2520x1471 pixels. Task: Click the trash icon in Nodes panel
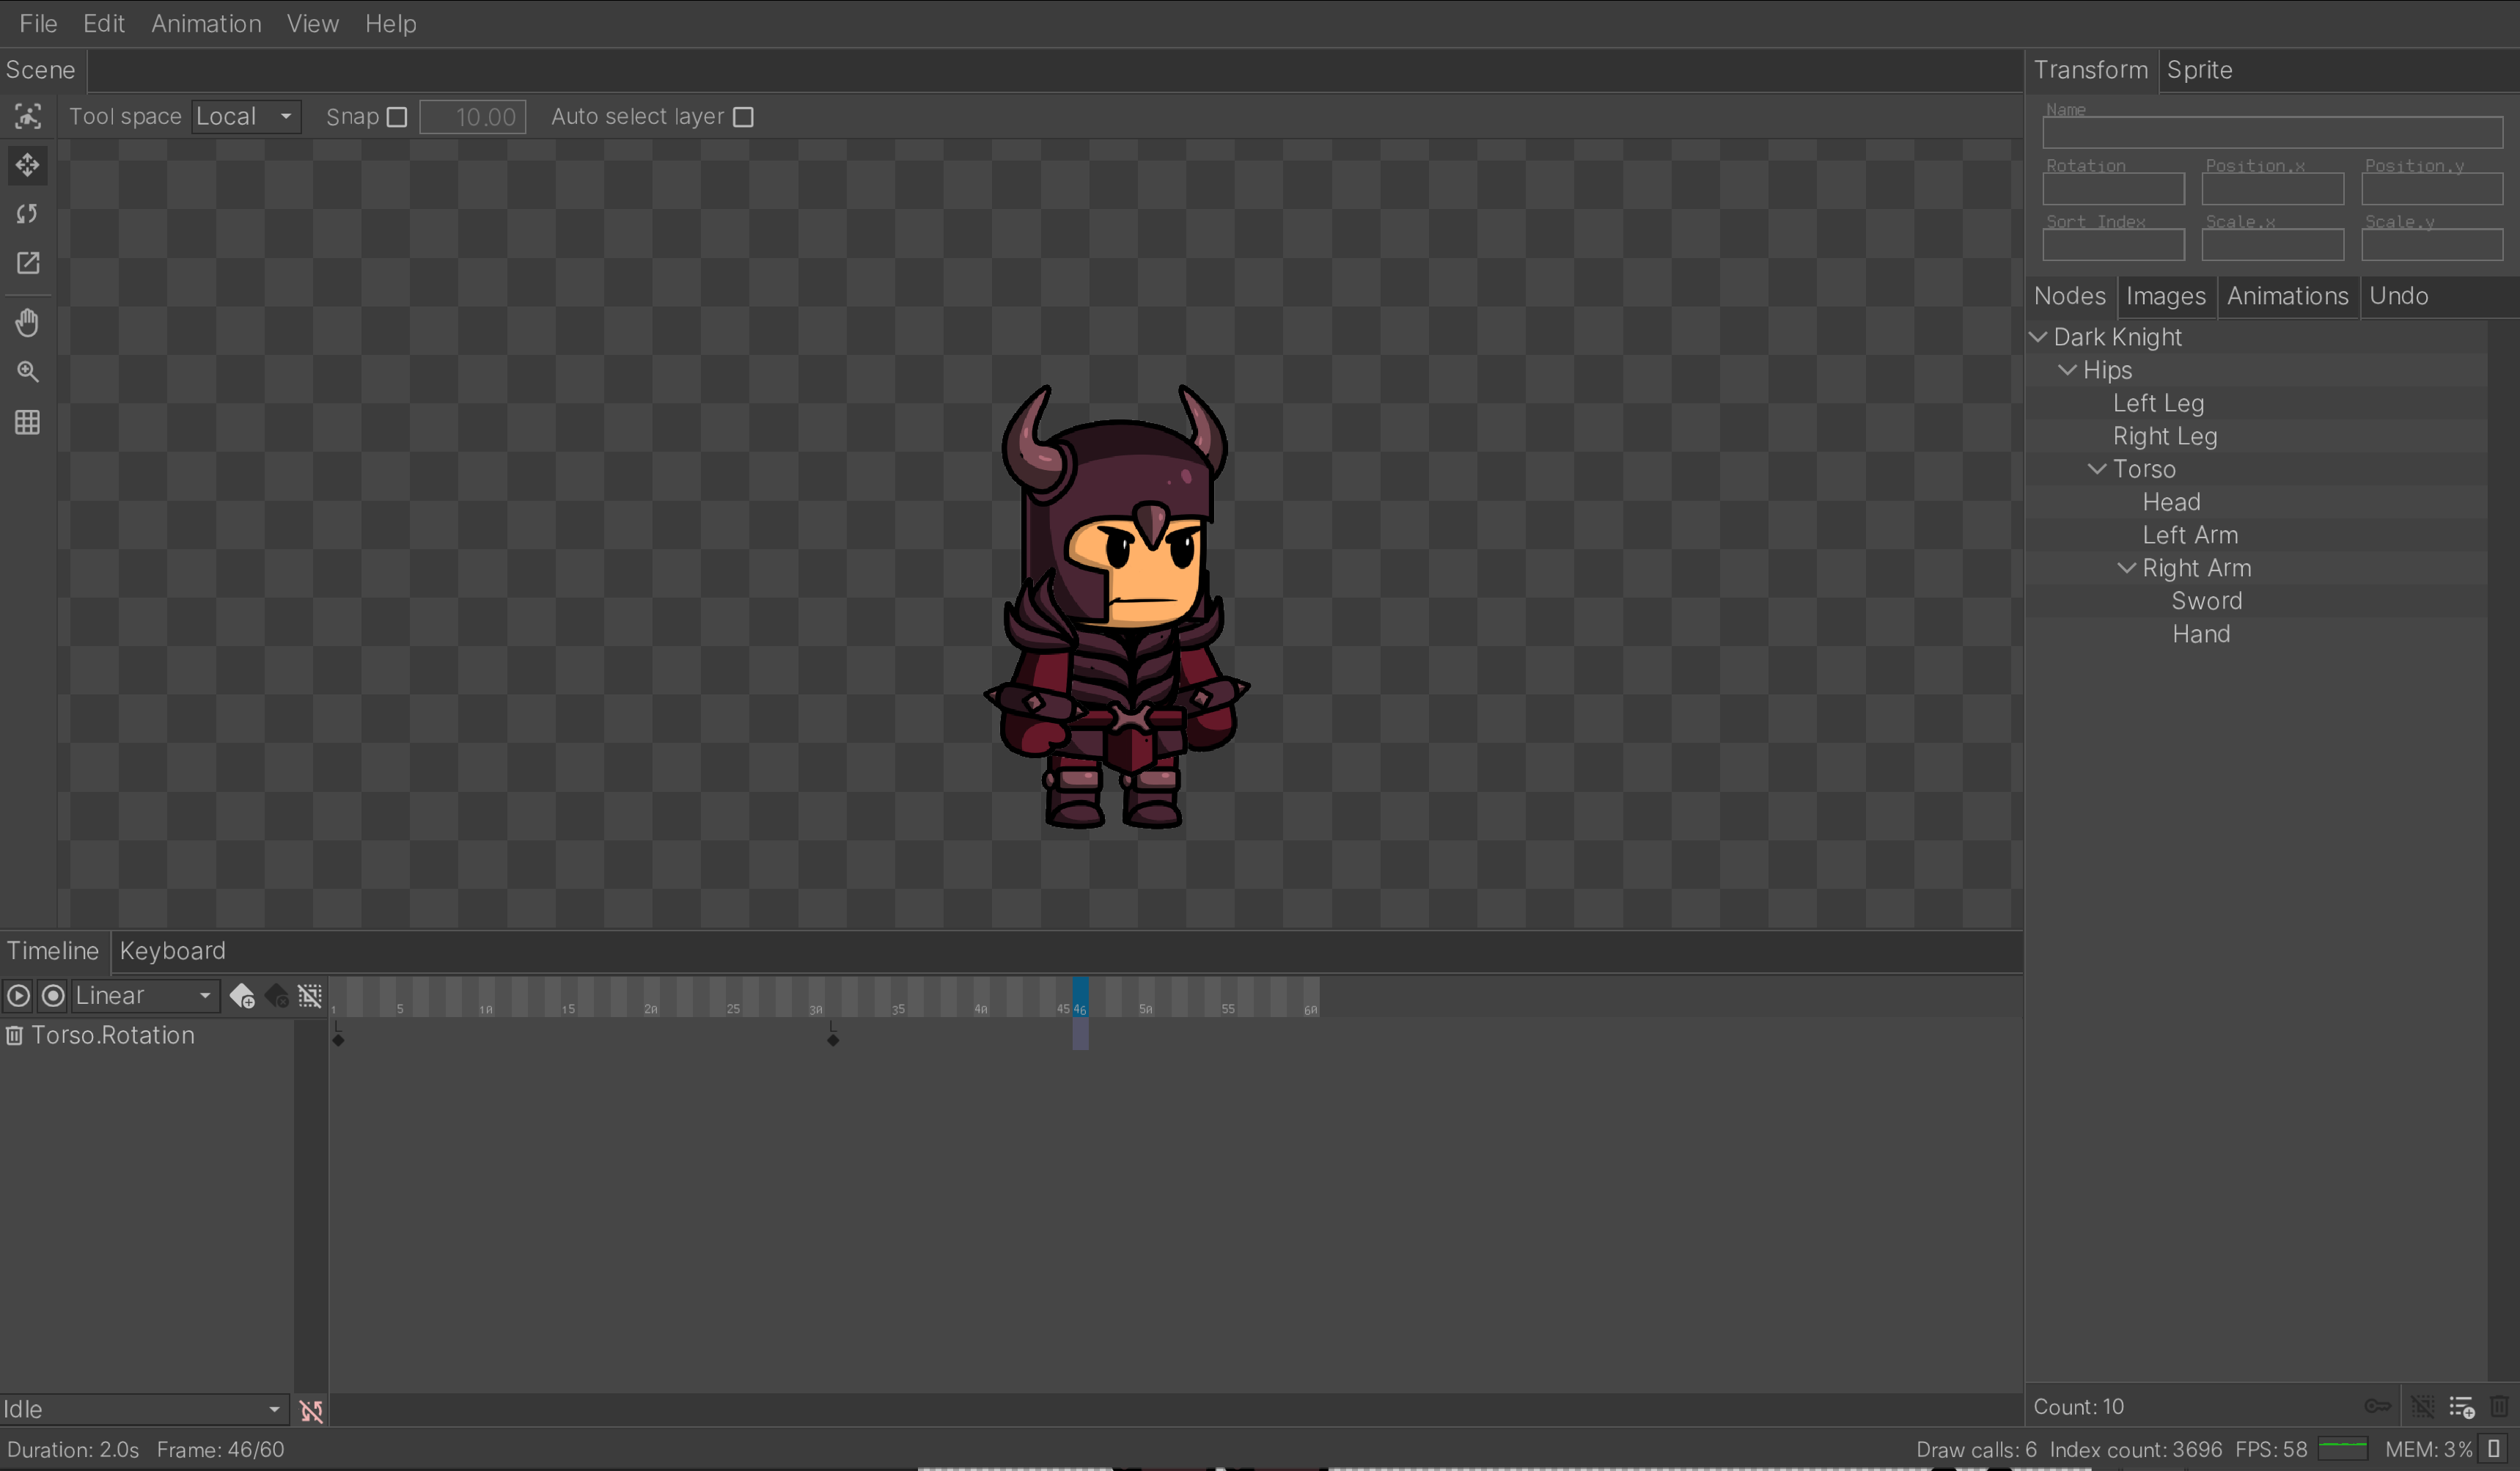pos(2499,1407)
